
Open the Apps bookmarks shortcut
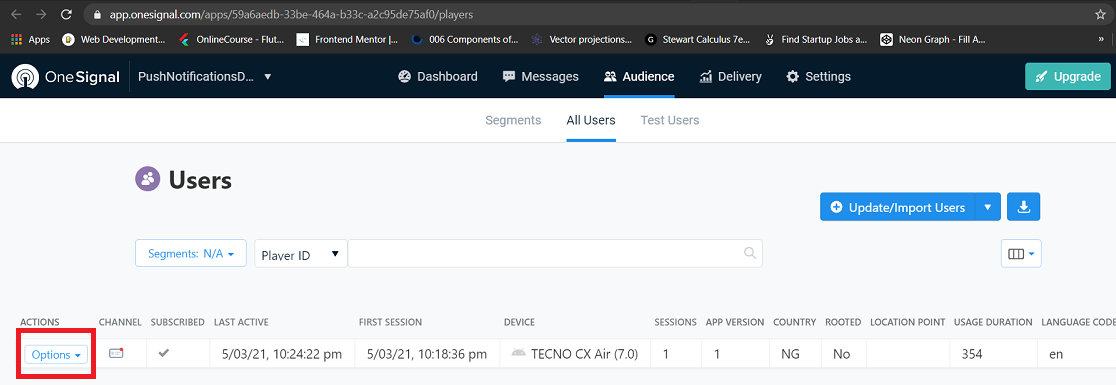(31, 40)
